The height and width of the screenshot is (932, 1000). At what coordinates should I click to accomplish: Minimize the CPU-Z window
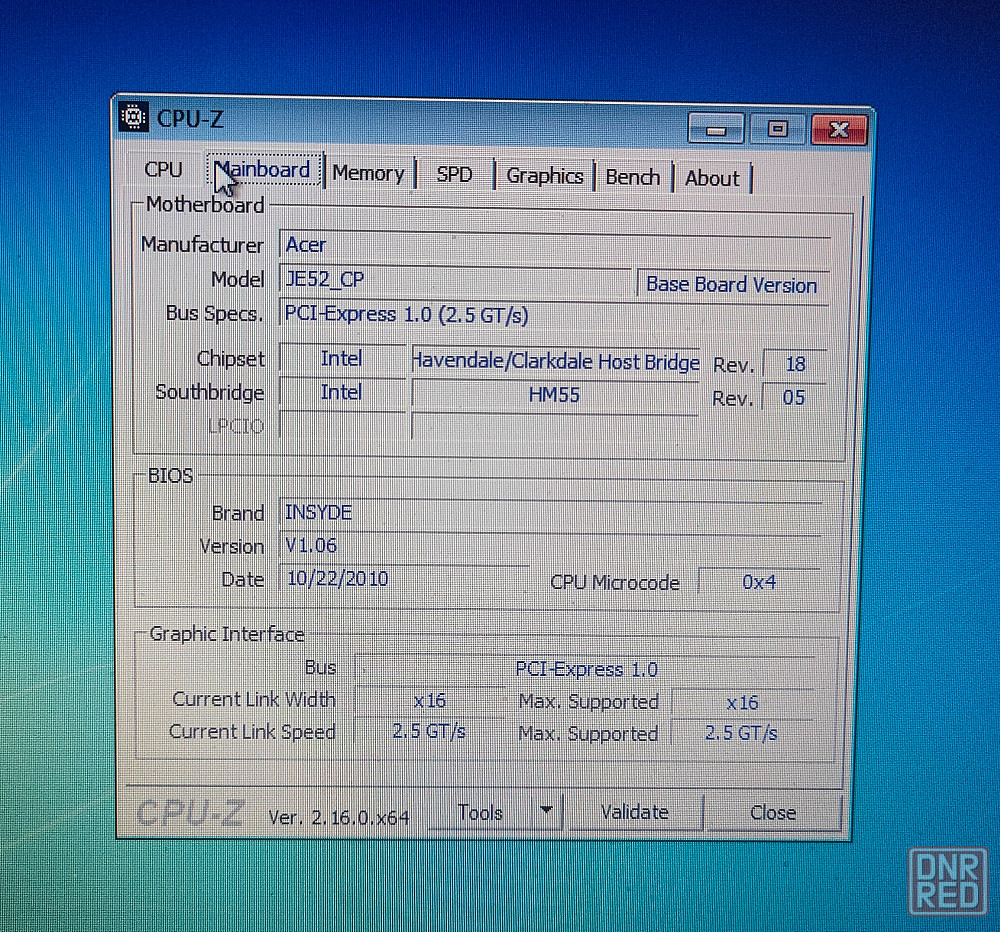pos(716,129)
